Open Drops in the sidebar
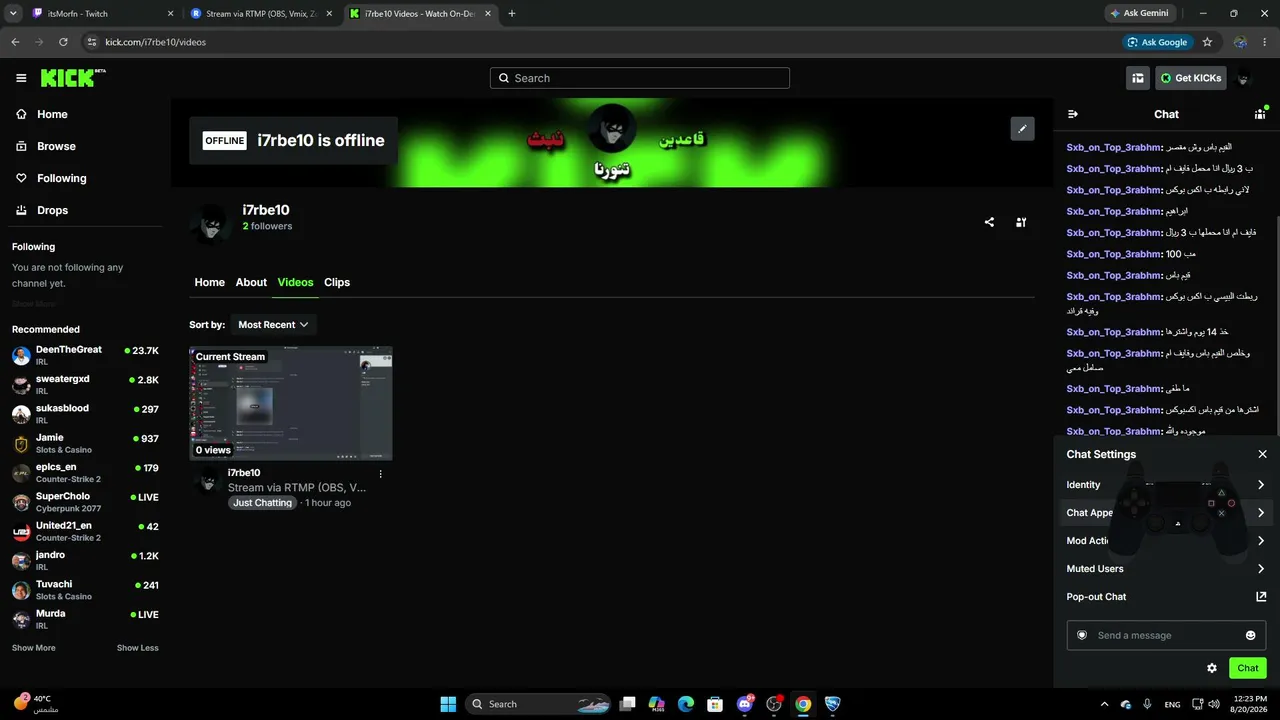This screenshot has width=1280, height=720. pyautogui.click(x=85, y=210)
